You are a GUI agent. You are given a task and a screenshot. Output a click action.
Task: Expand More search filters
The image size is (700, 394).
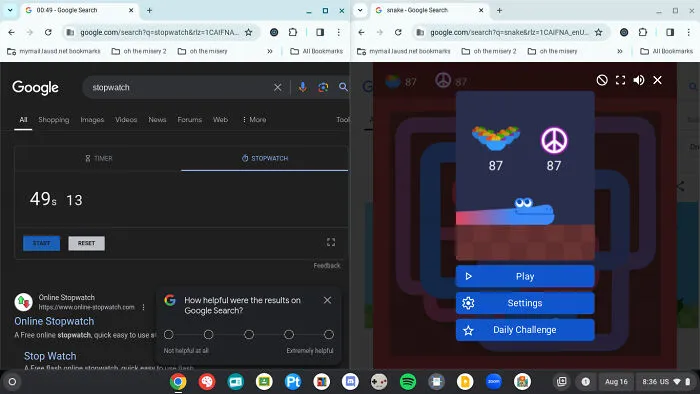254,120
